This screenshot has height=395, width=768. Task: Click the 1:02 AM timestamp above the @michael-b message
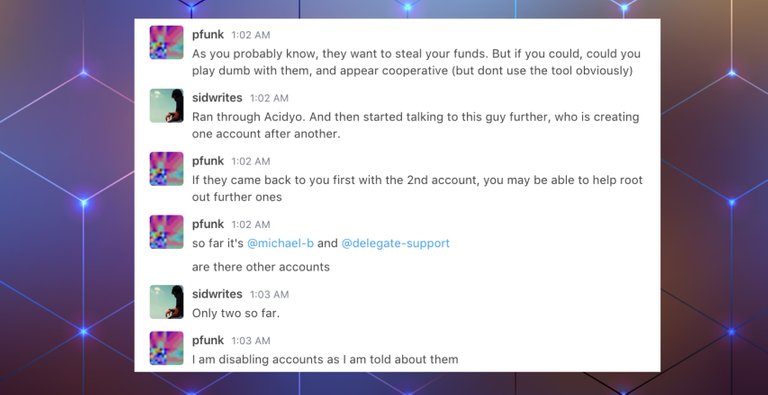[x=251, y=224]
